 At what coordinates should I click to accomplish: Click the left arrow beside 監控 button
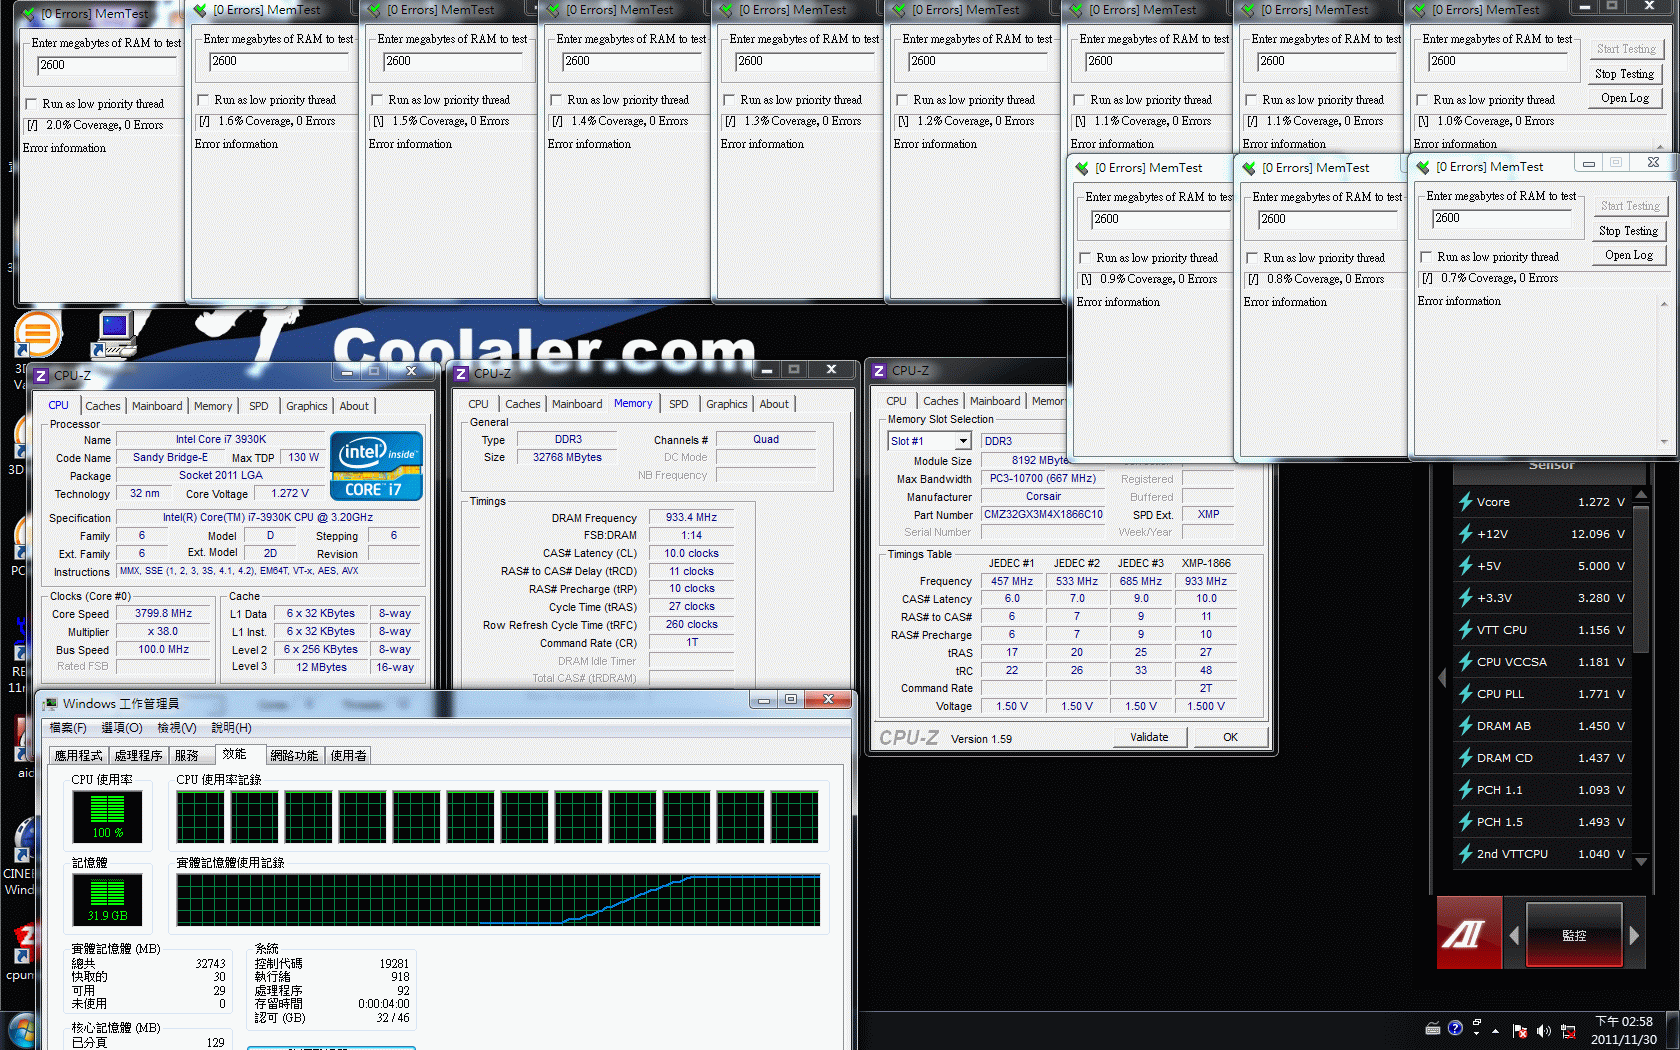[x=1514, y=936]
